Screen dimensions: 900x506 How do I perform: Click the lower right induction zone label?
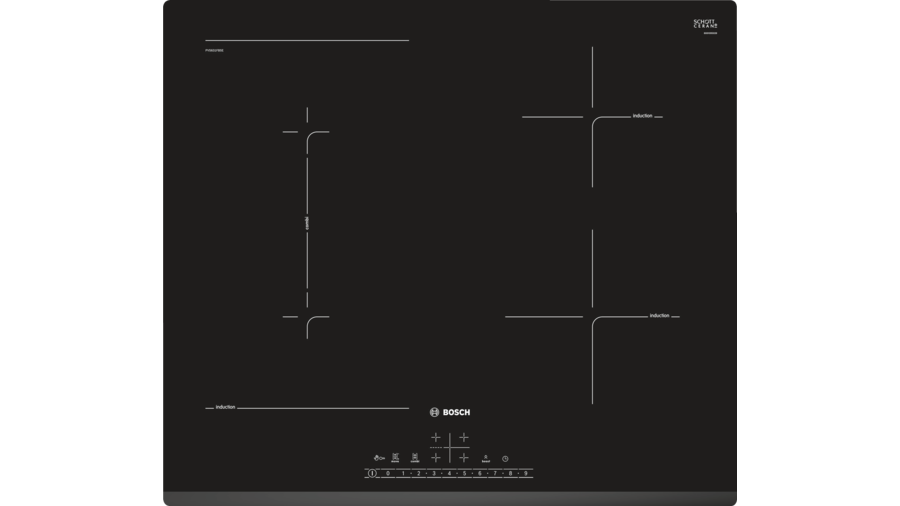point(659,316)
